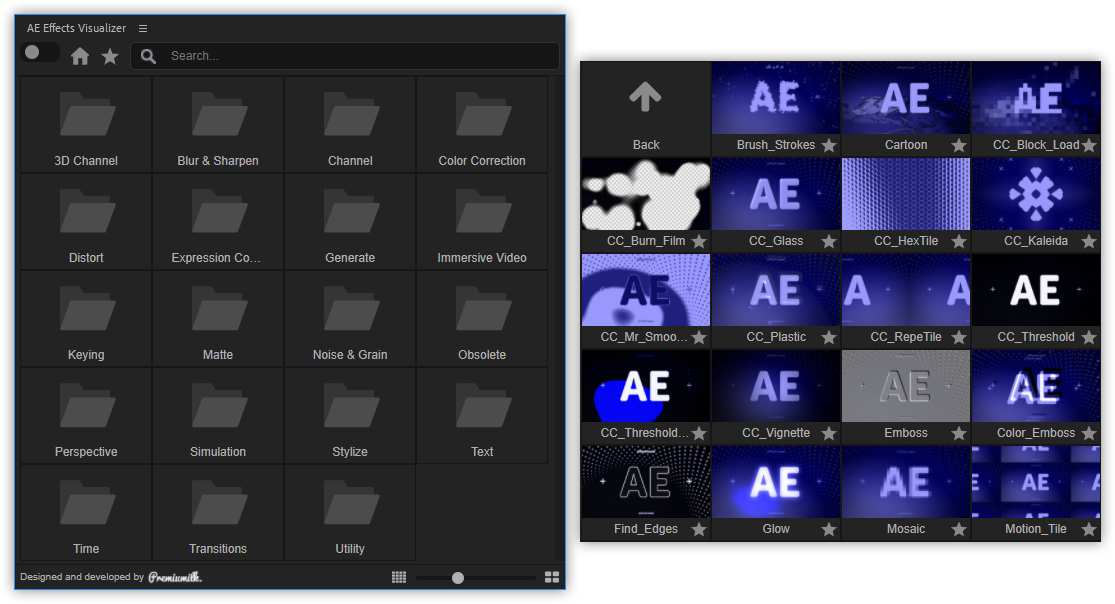Select the Motion_Tile effect thumbnail
This screenshot has height=604, width=1115.
(x=1036, y=482)
